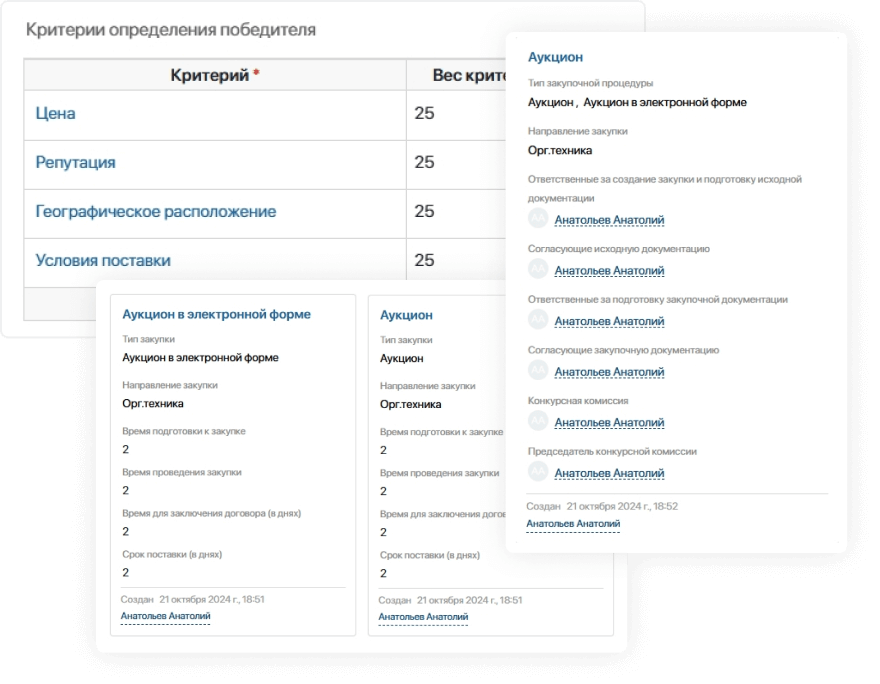Click Анатольев Анатолий in the middle Аукцион card
Screen dimensions: 880x684
421,616
